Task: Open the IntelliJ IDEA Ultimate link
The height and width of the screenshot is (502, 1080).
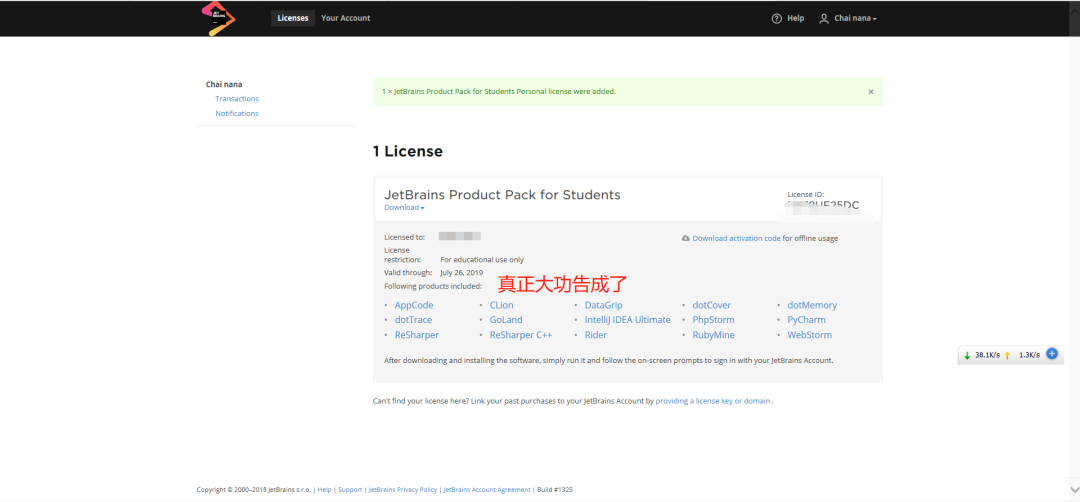Action: point(627,320)
